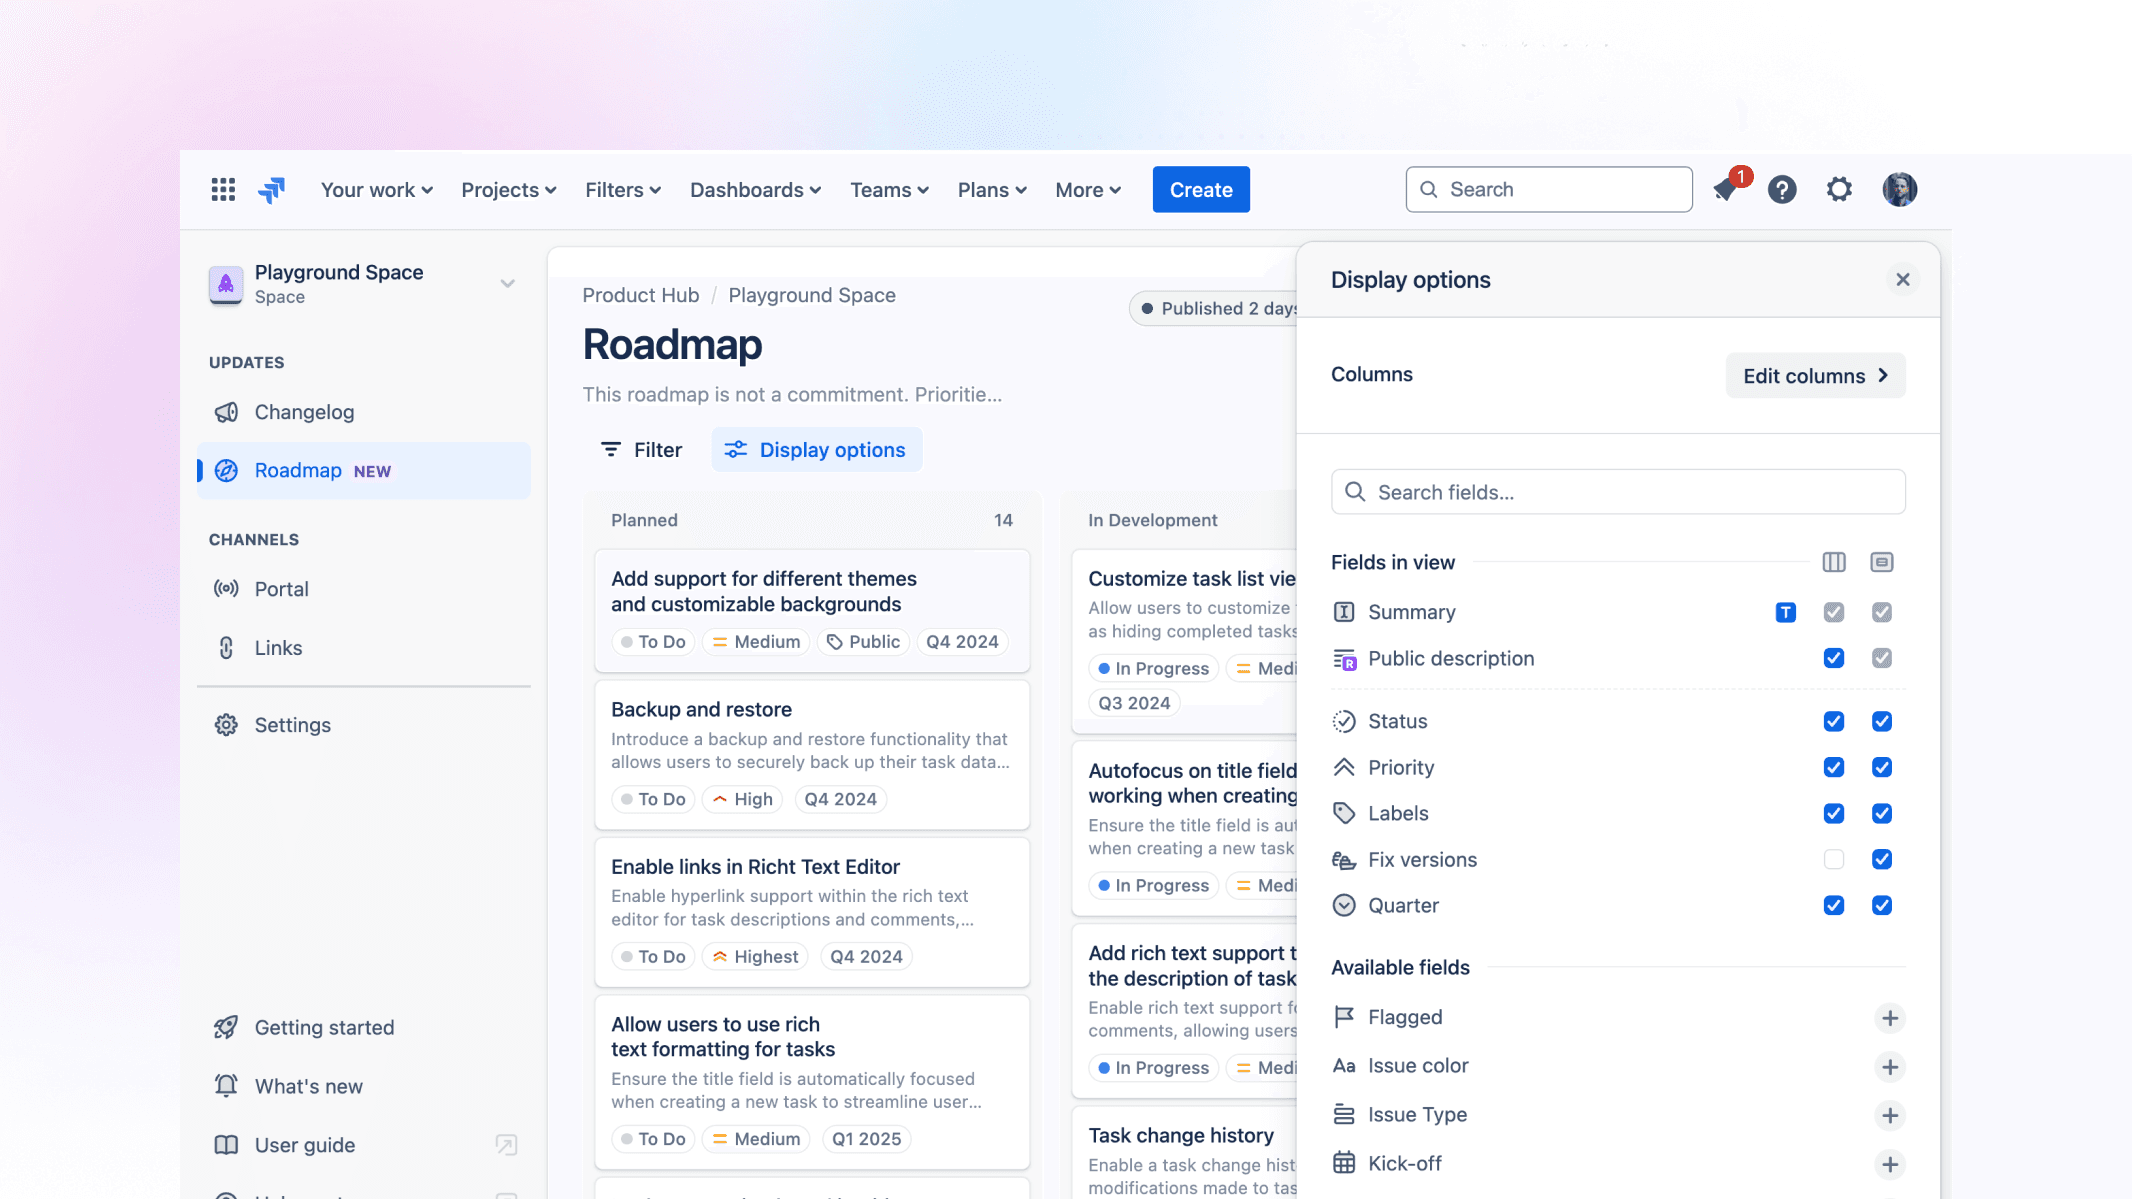Open Changelog in the sidebar
This screenshot has height=1199, width=2132.
[x=304, y=412]
